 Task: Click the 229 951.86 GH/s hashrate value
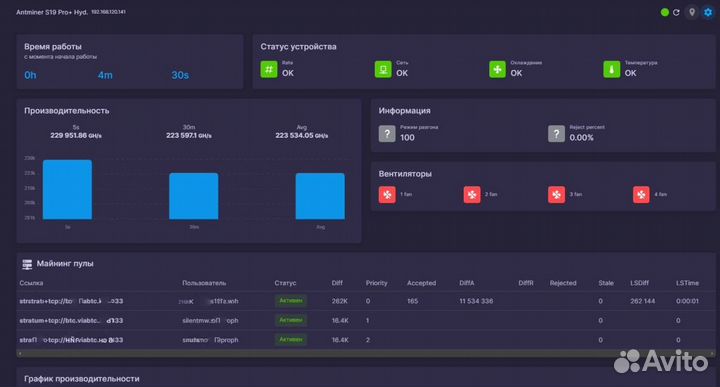76,135
